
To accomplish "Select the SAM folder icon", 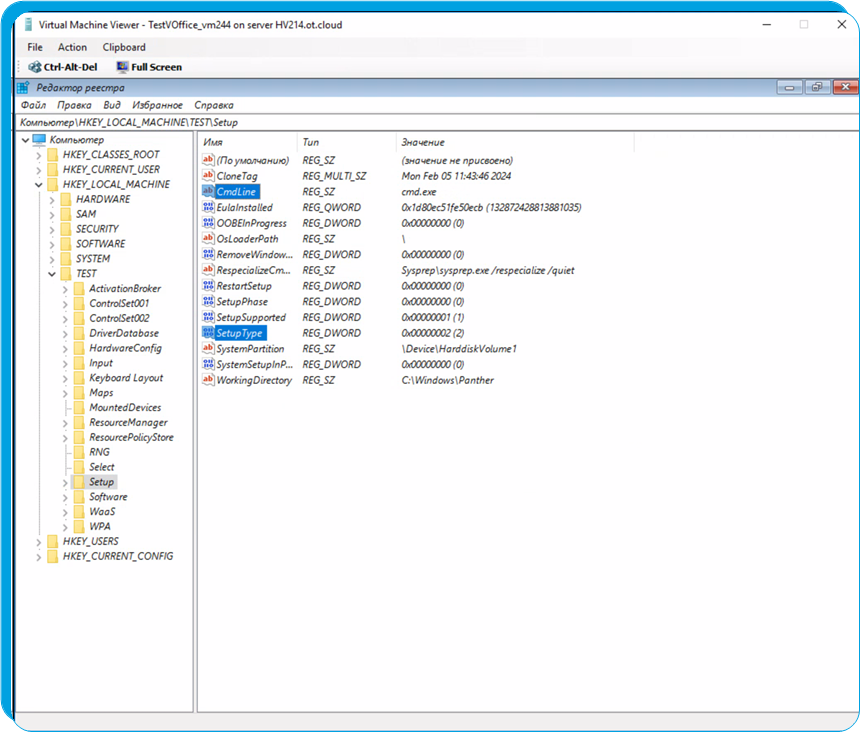I will [66, 214].
